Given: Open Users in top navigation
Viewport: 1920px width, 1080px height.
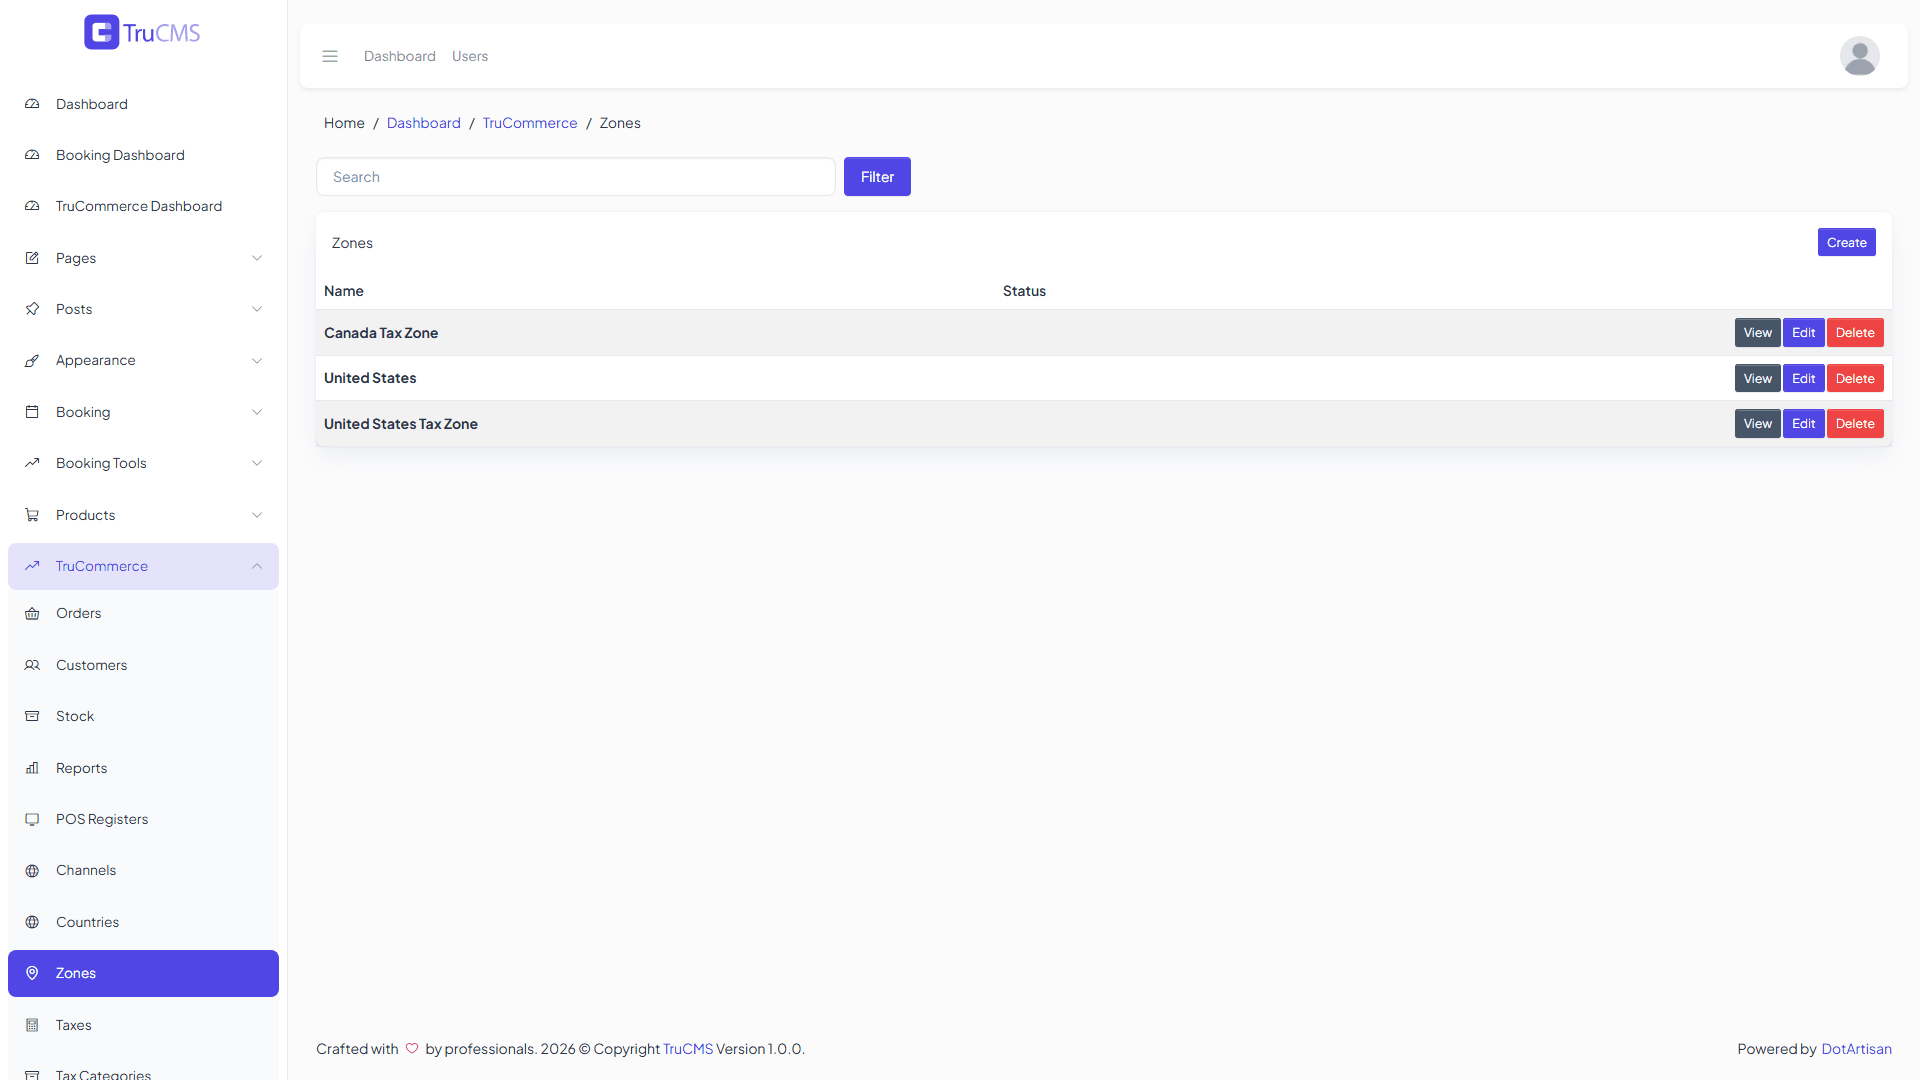Looking at the screenshot, I should click(470, 56).
